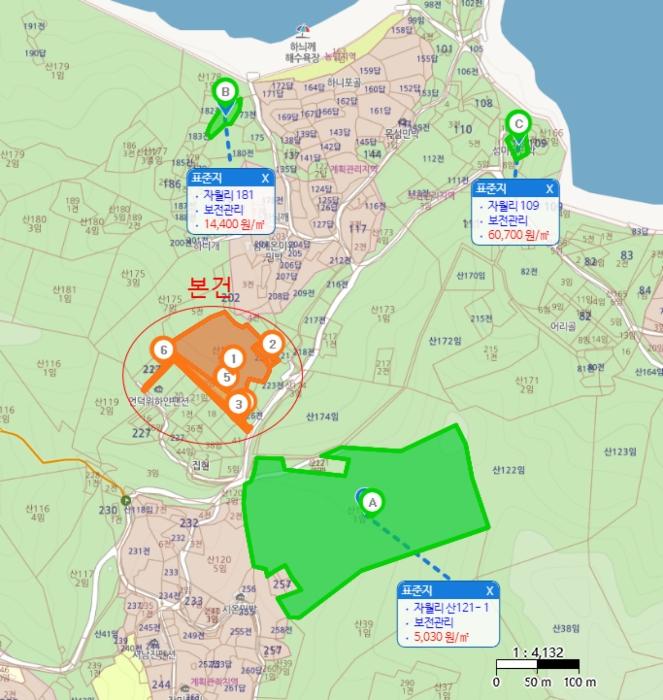
Task: Click the 시온민박 label
Action: pyautogui.click(x=240, y=609)
